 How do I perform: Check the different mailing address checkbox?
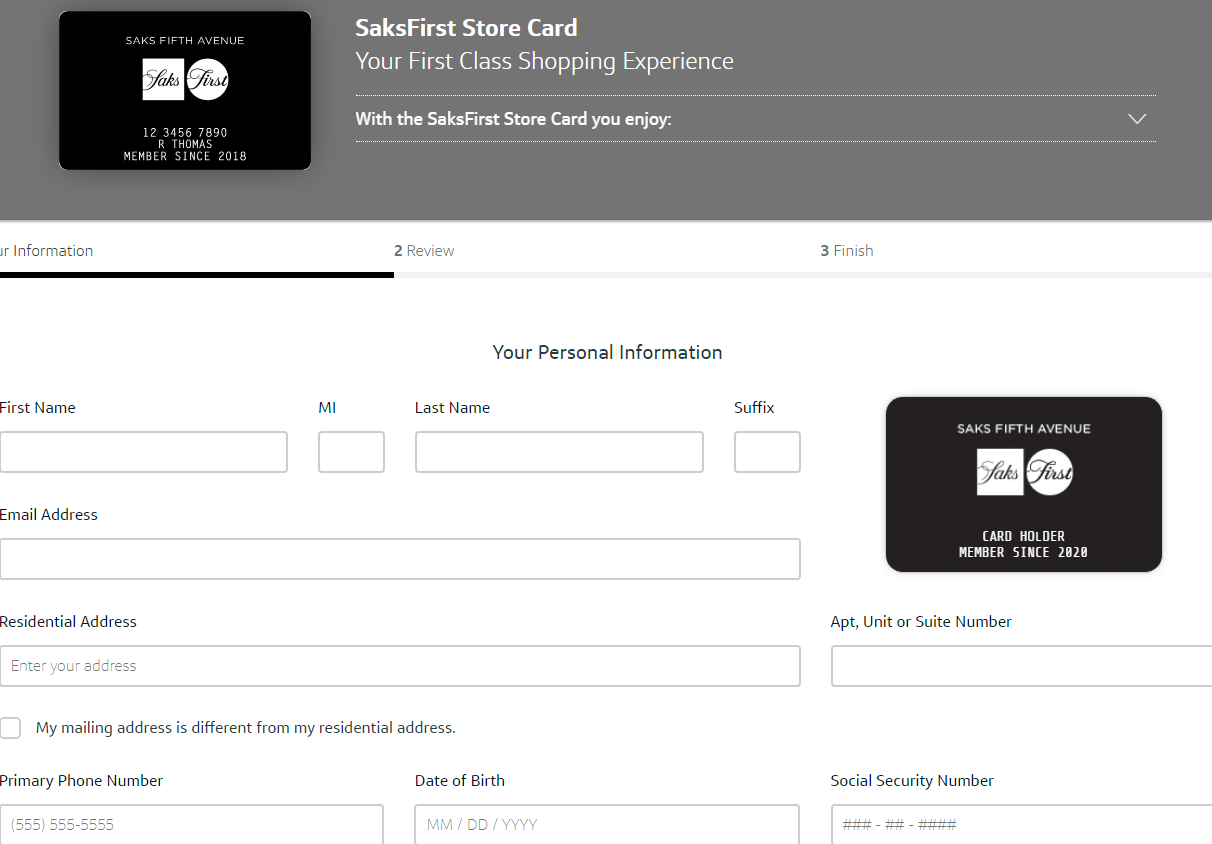[x=10, y=728]
